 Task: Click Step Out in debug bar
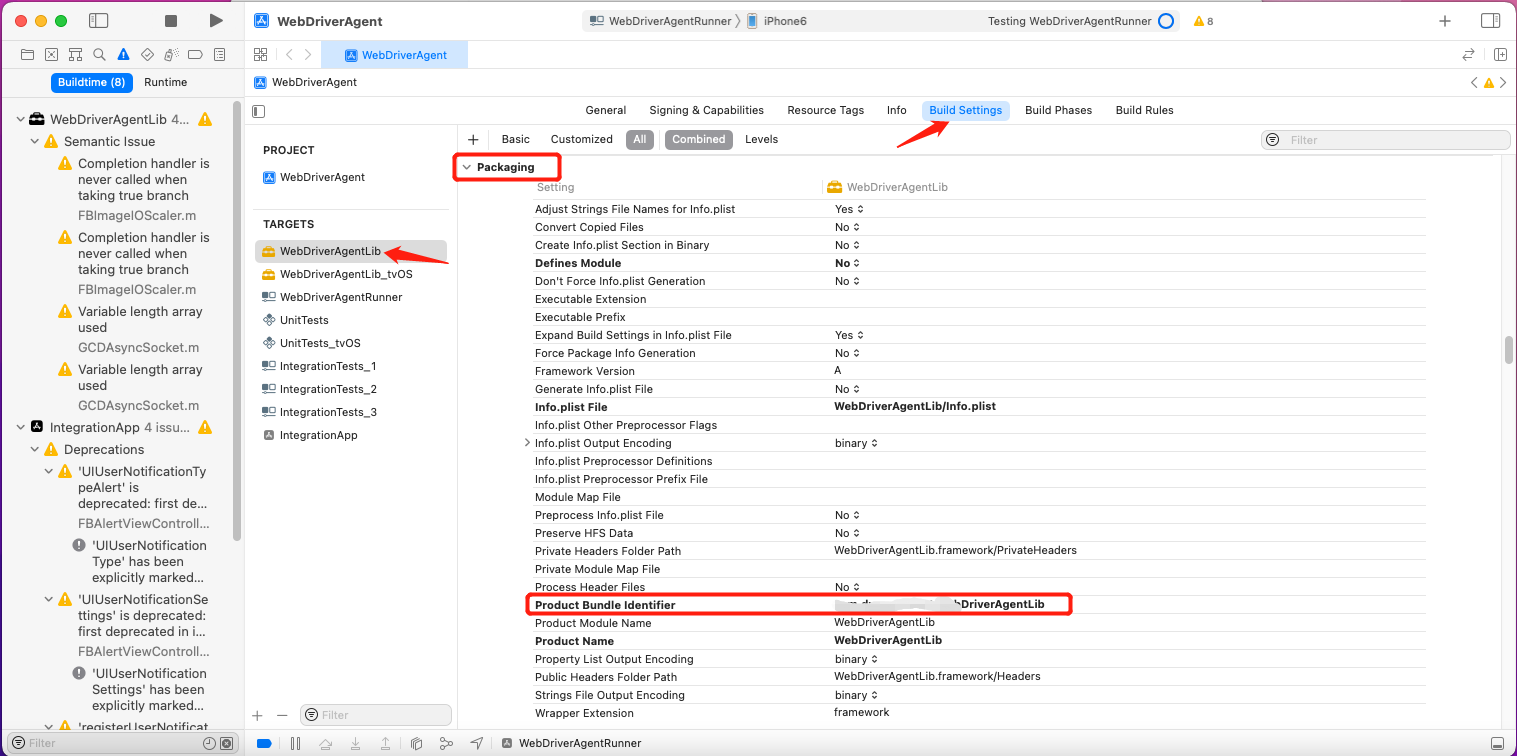click(386, 743)
